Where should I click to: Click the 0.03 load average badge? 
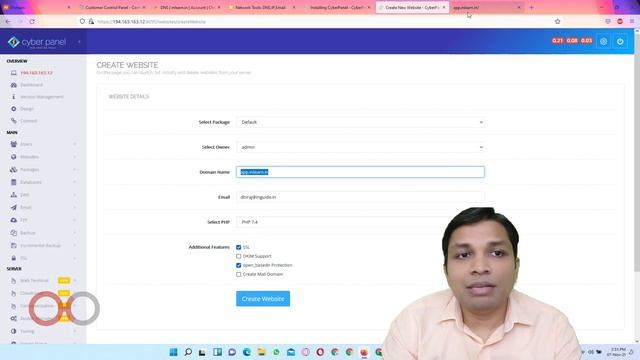point(587,40)
